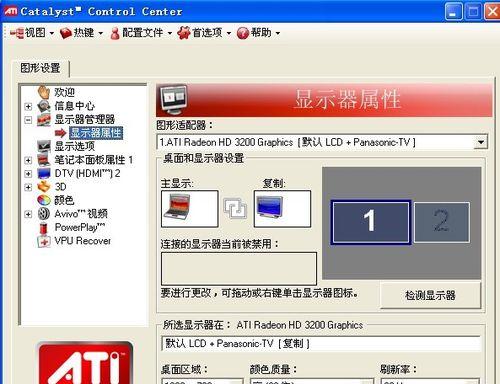Open the 图形适配器 dropdown
500x384 pixels.
click(480, 142)
